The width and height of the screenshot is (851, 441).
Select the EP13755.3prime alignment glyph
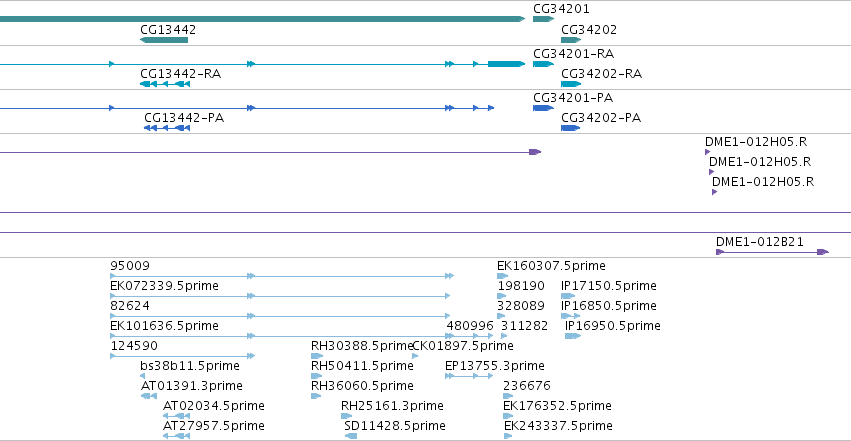(469, 376)
